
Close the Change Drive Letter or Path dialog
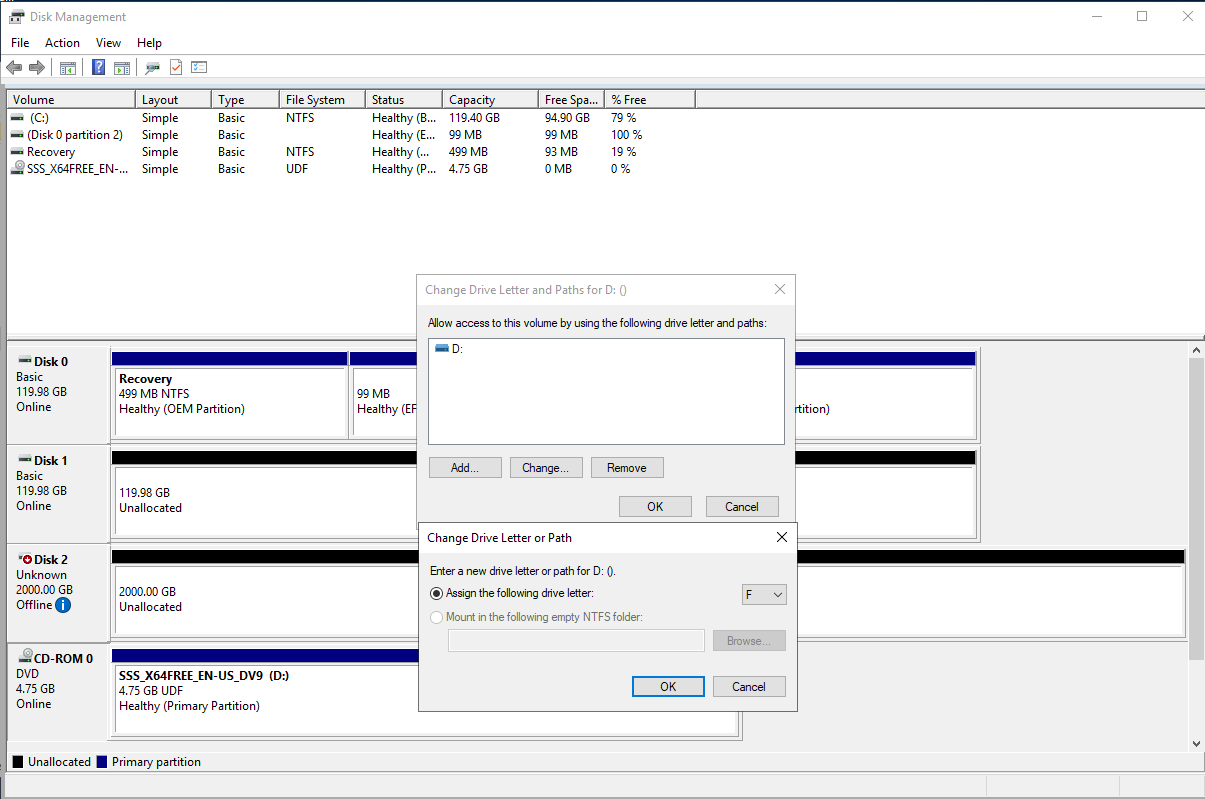(x=781, y=537)
